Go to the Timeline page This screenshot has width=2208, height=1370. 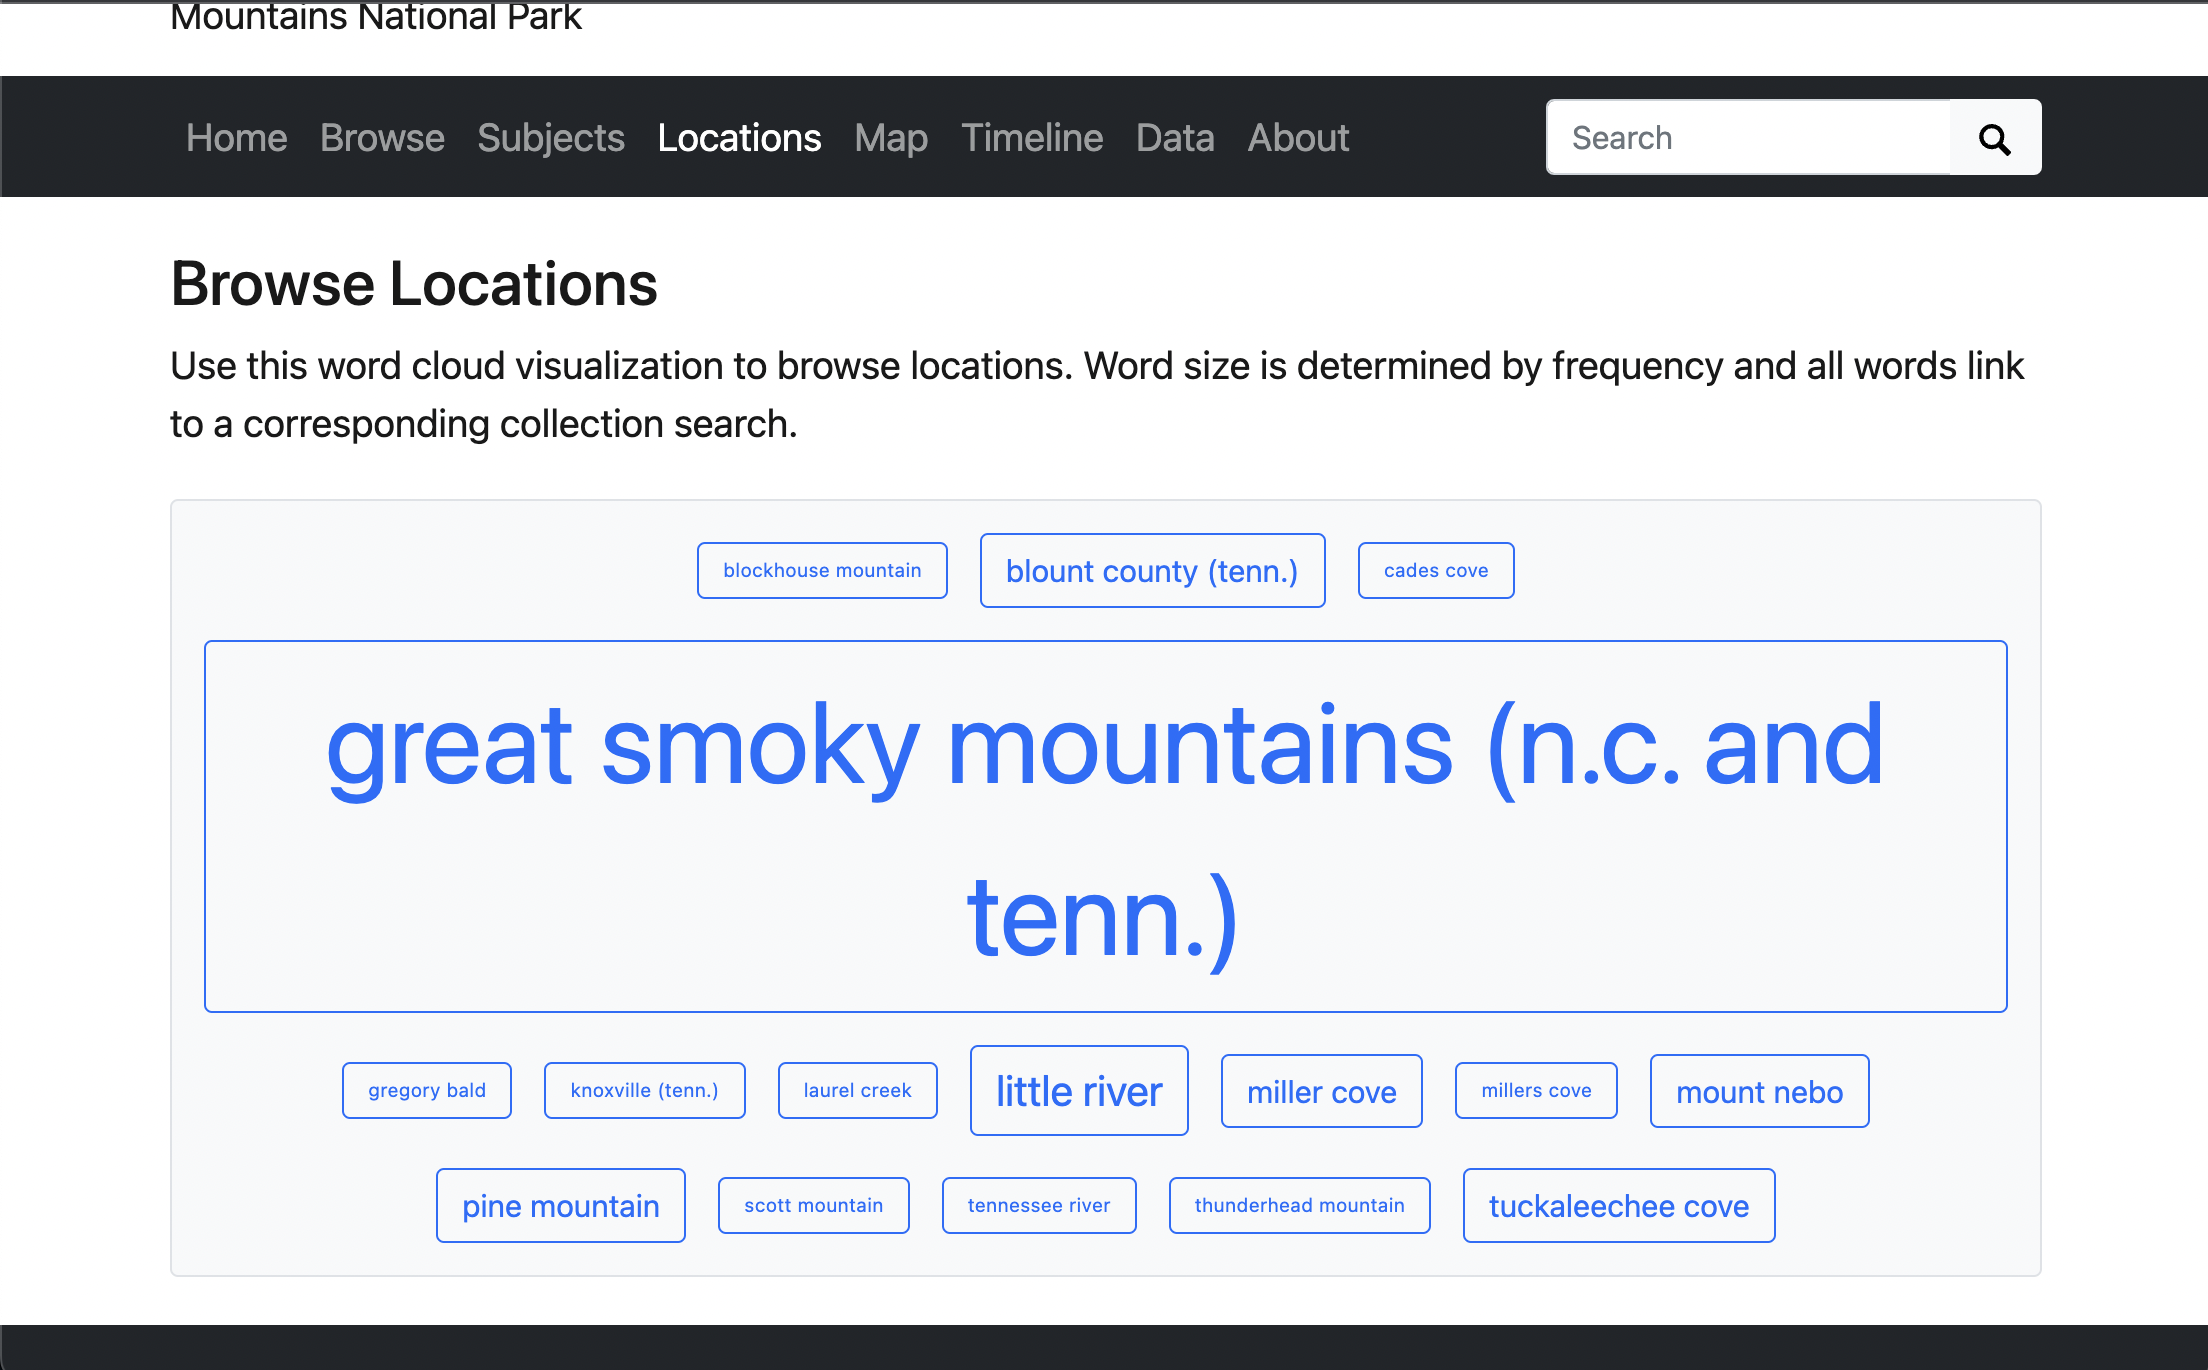(x=1032, y=138)
